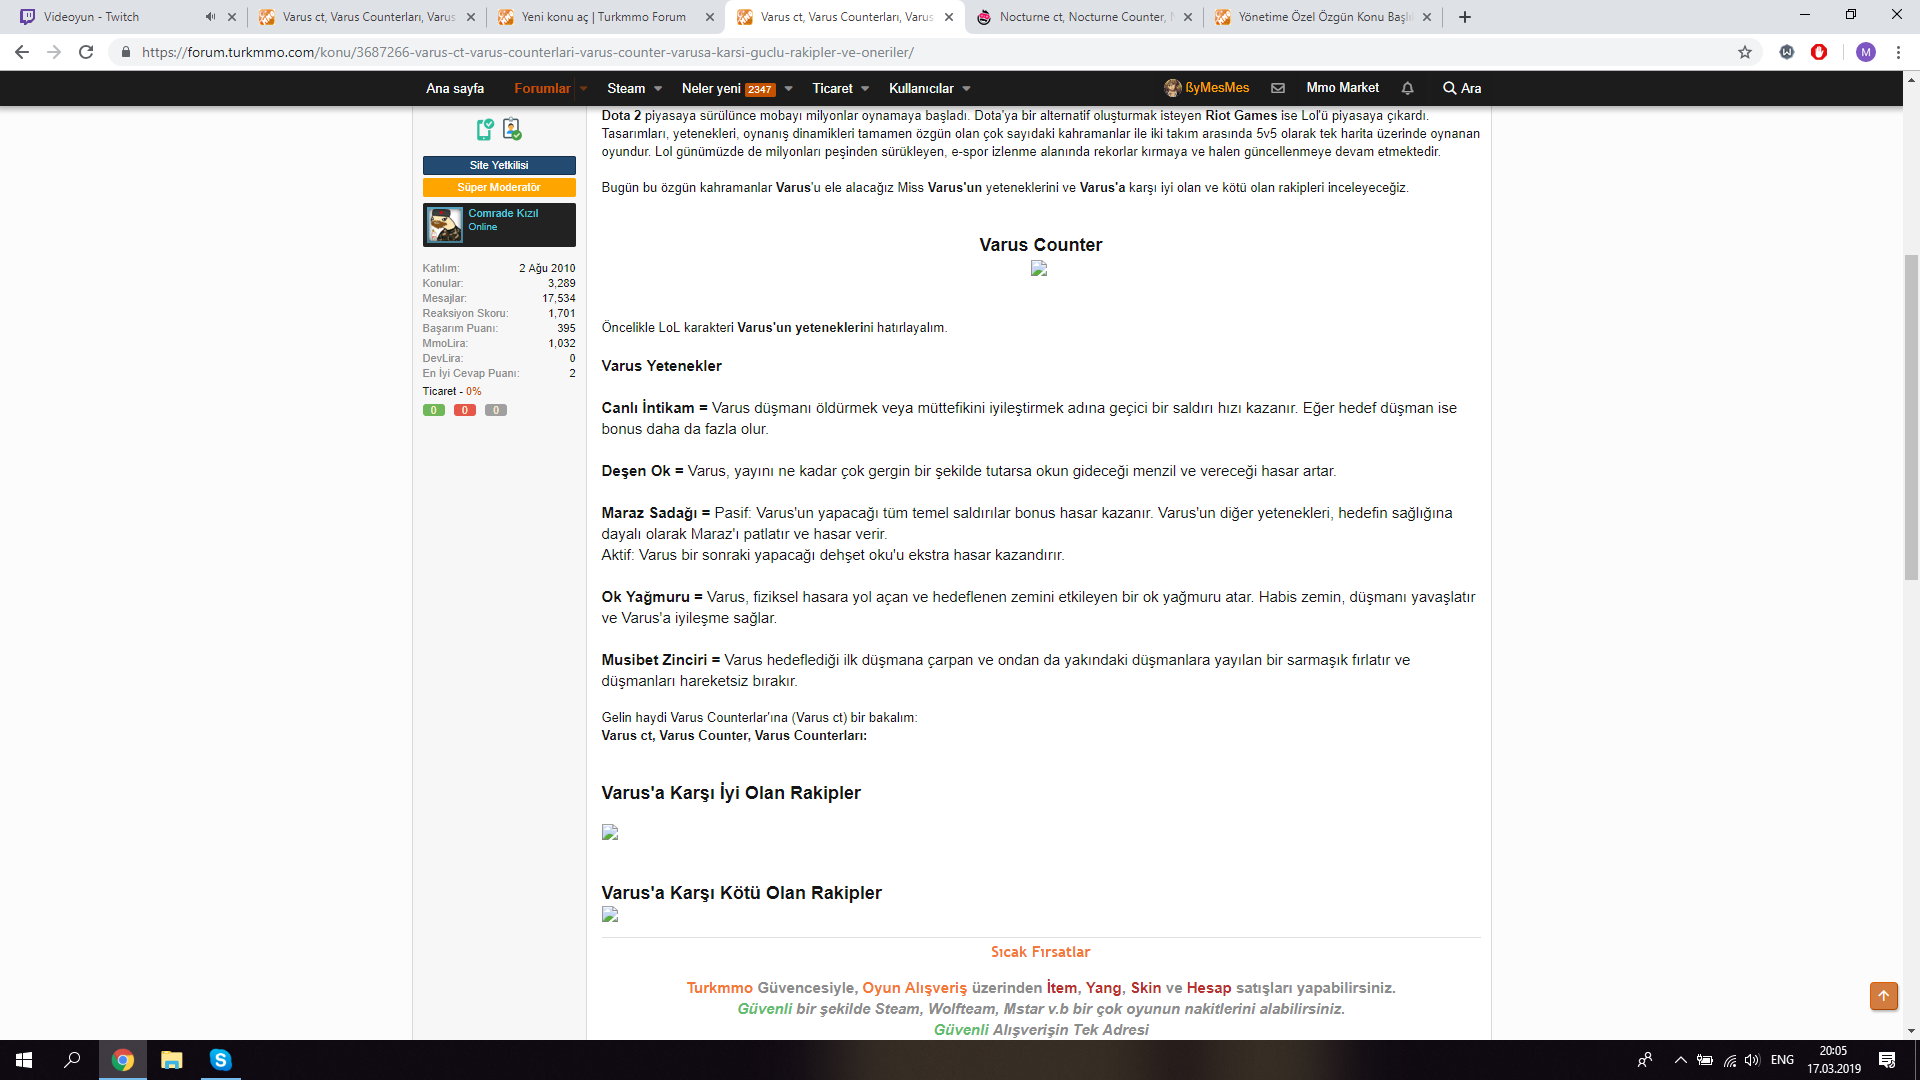Expand the Forumlar dropdown arrow

pos(584,89)
